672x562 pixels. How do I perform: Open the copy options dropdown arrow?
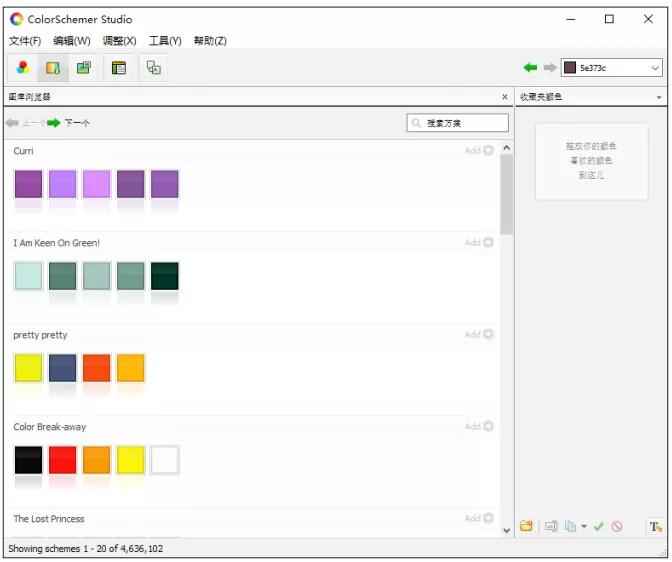coord(584,526)
